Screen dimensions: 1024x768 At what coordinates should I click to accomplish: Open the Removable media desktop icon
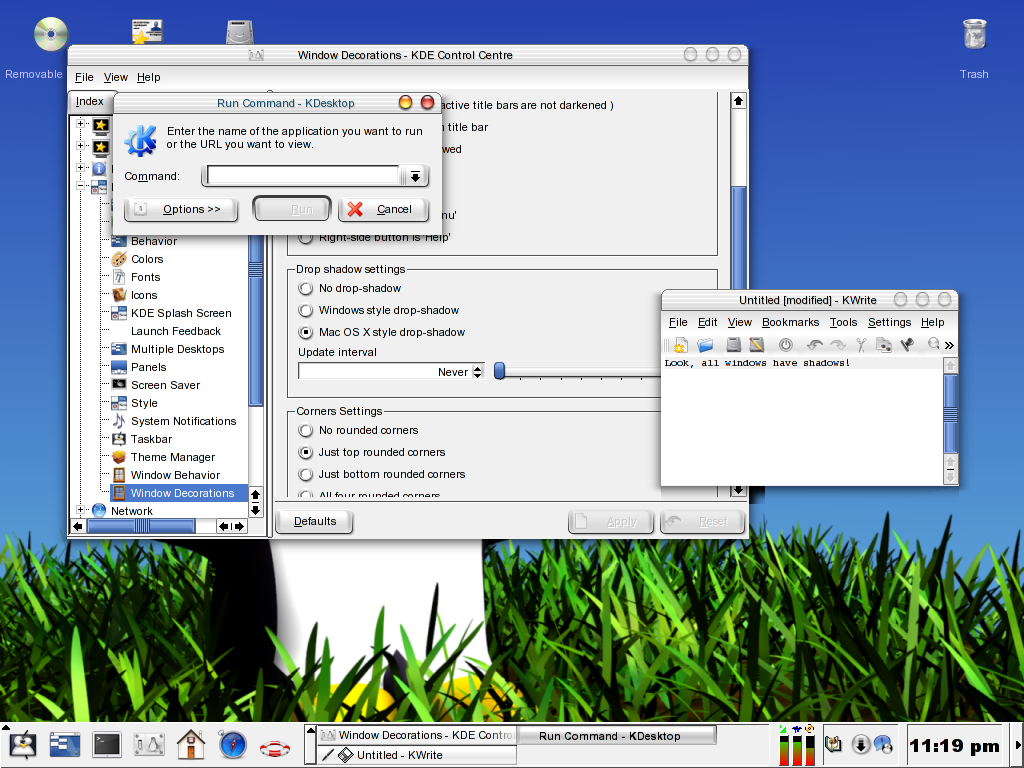[x=51, y=34]
